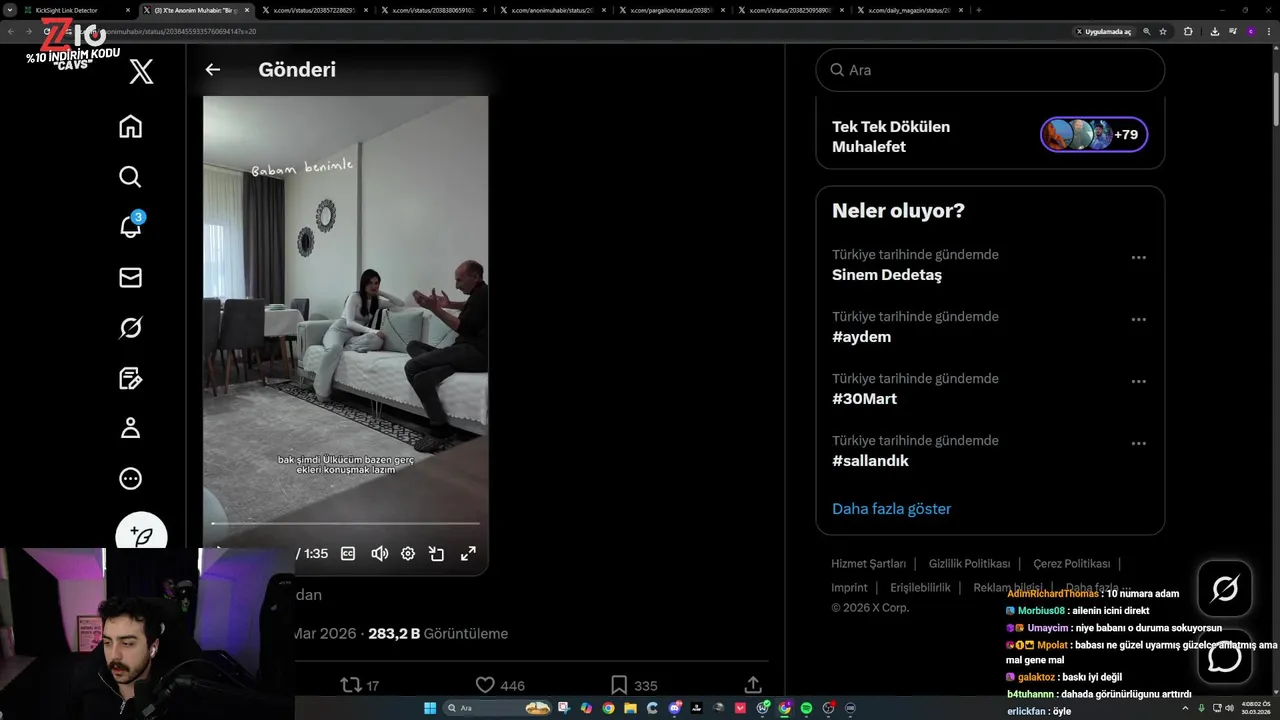
Task: Open the Articles compose-note sidebar icon
Action: [130, 378]
